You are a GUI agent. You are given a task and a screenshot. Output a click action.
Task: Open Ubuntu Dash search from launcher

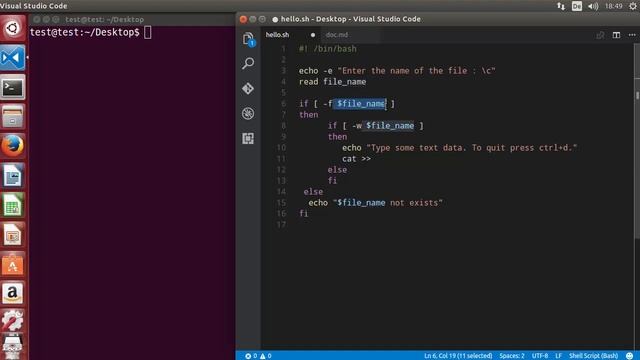point(12,28)
